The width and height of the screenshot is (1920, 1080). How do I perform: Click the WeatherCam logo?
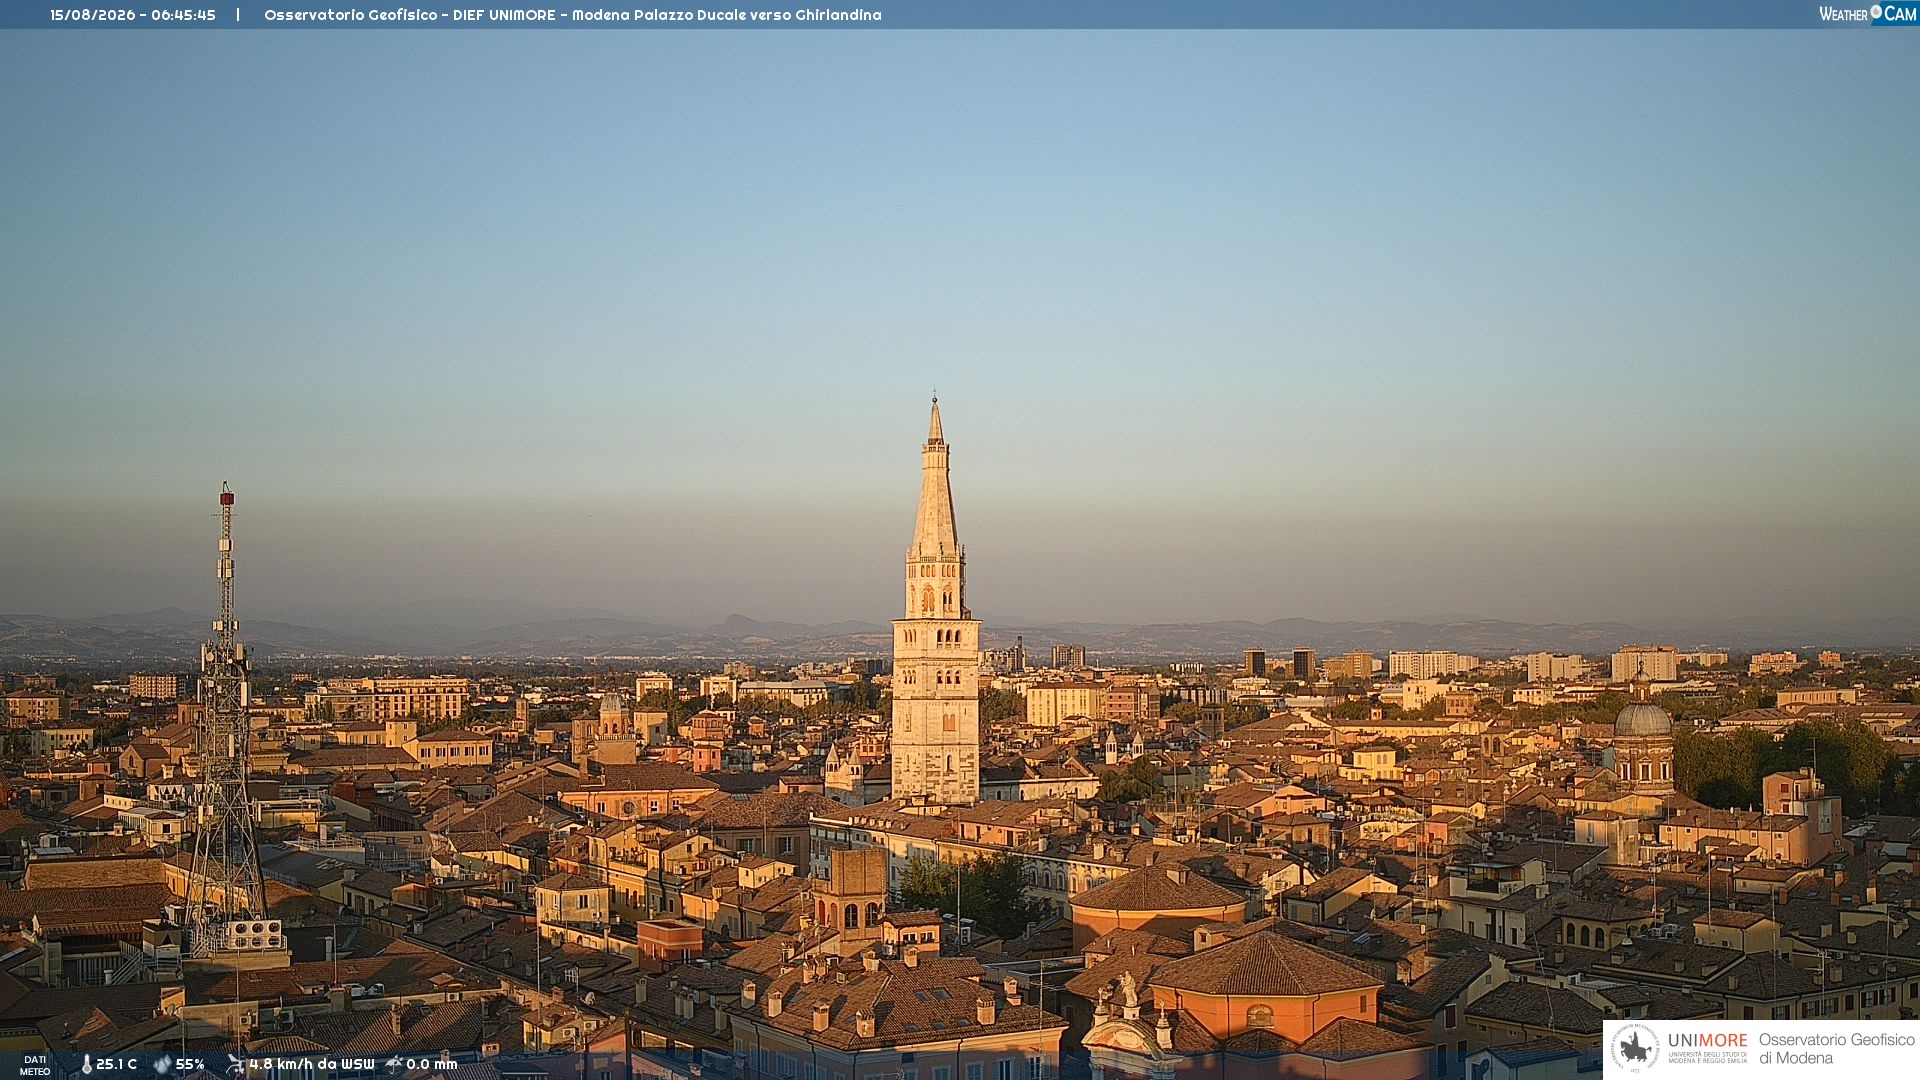click(1868, 14)
